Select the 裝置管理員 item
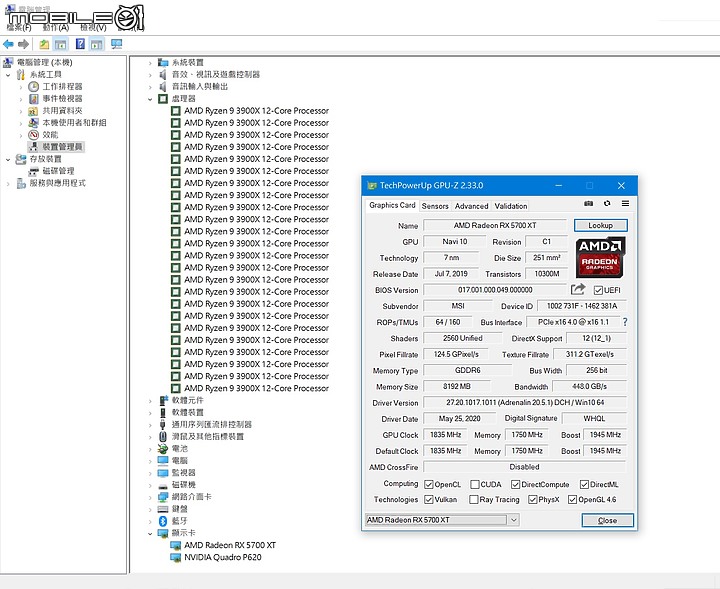Viewport: 720px width, 589px height. [x=62, y=147]
